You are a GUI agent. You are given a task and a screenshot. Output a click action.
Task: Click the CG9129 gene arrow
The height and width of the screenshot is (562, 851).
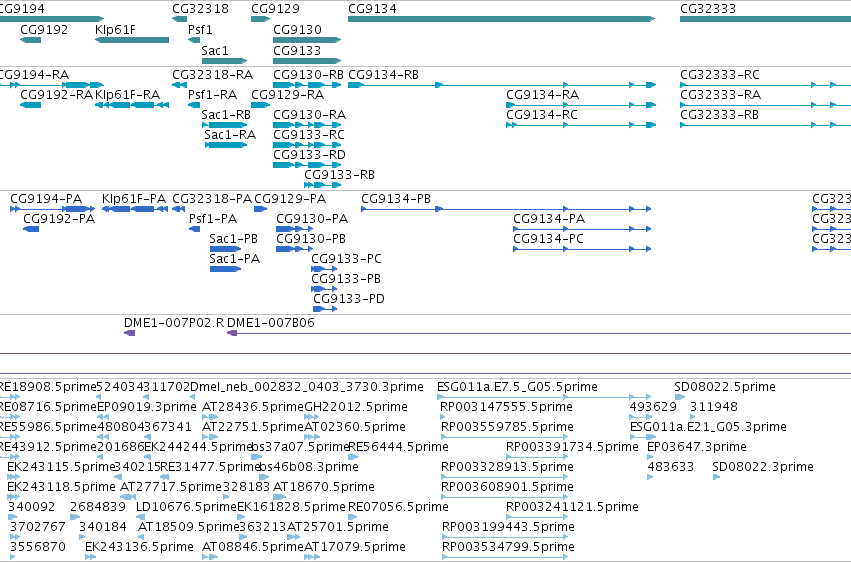[x=261, y=19]
